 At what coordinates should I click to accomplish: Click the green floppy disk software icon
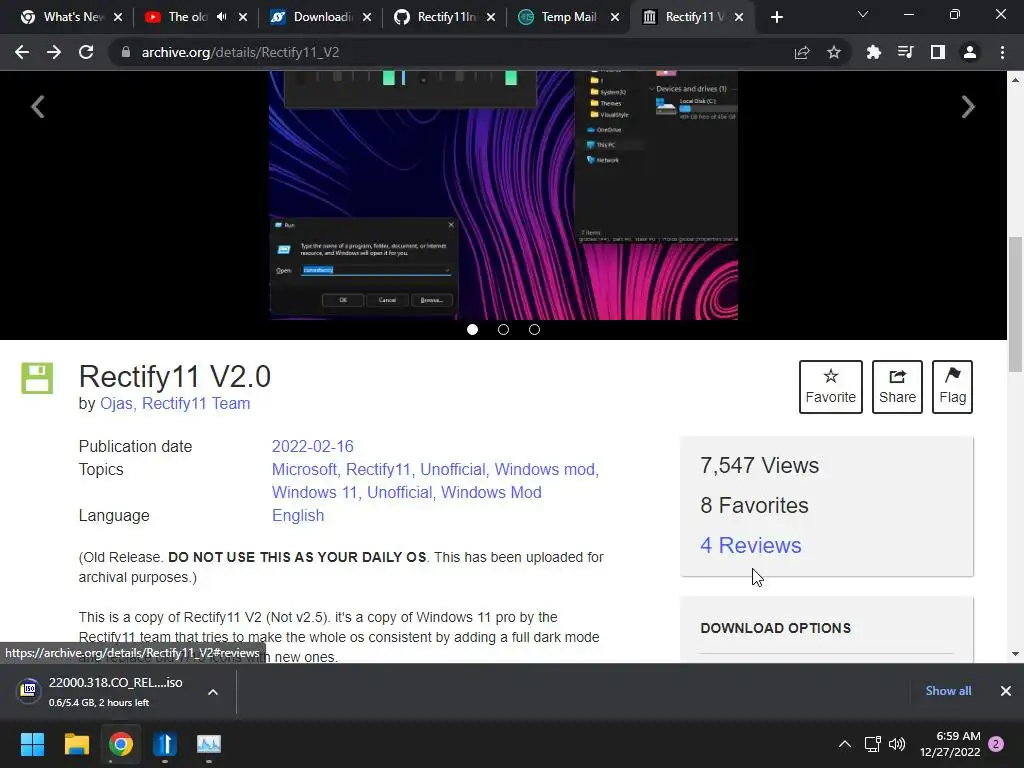[37, 378]
